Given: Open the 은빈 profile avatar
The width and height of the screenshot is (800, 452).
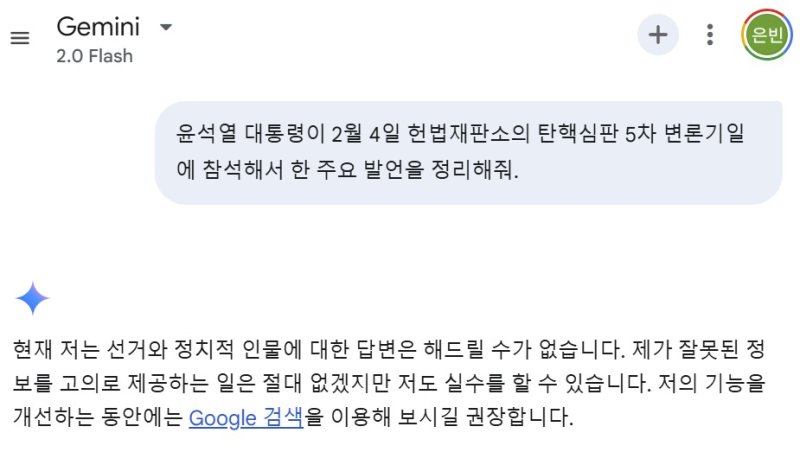Looking at the screenshot, I should (x=767, y=35).
